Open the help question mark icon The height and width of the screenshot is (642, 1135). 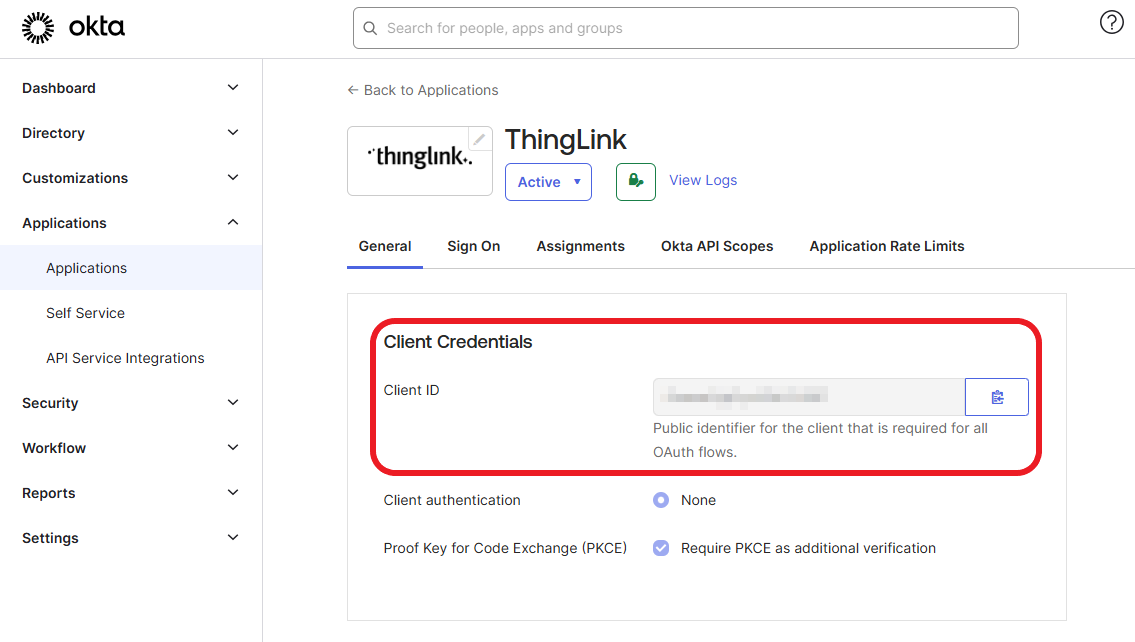click(1111, 22)
